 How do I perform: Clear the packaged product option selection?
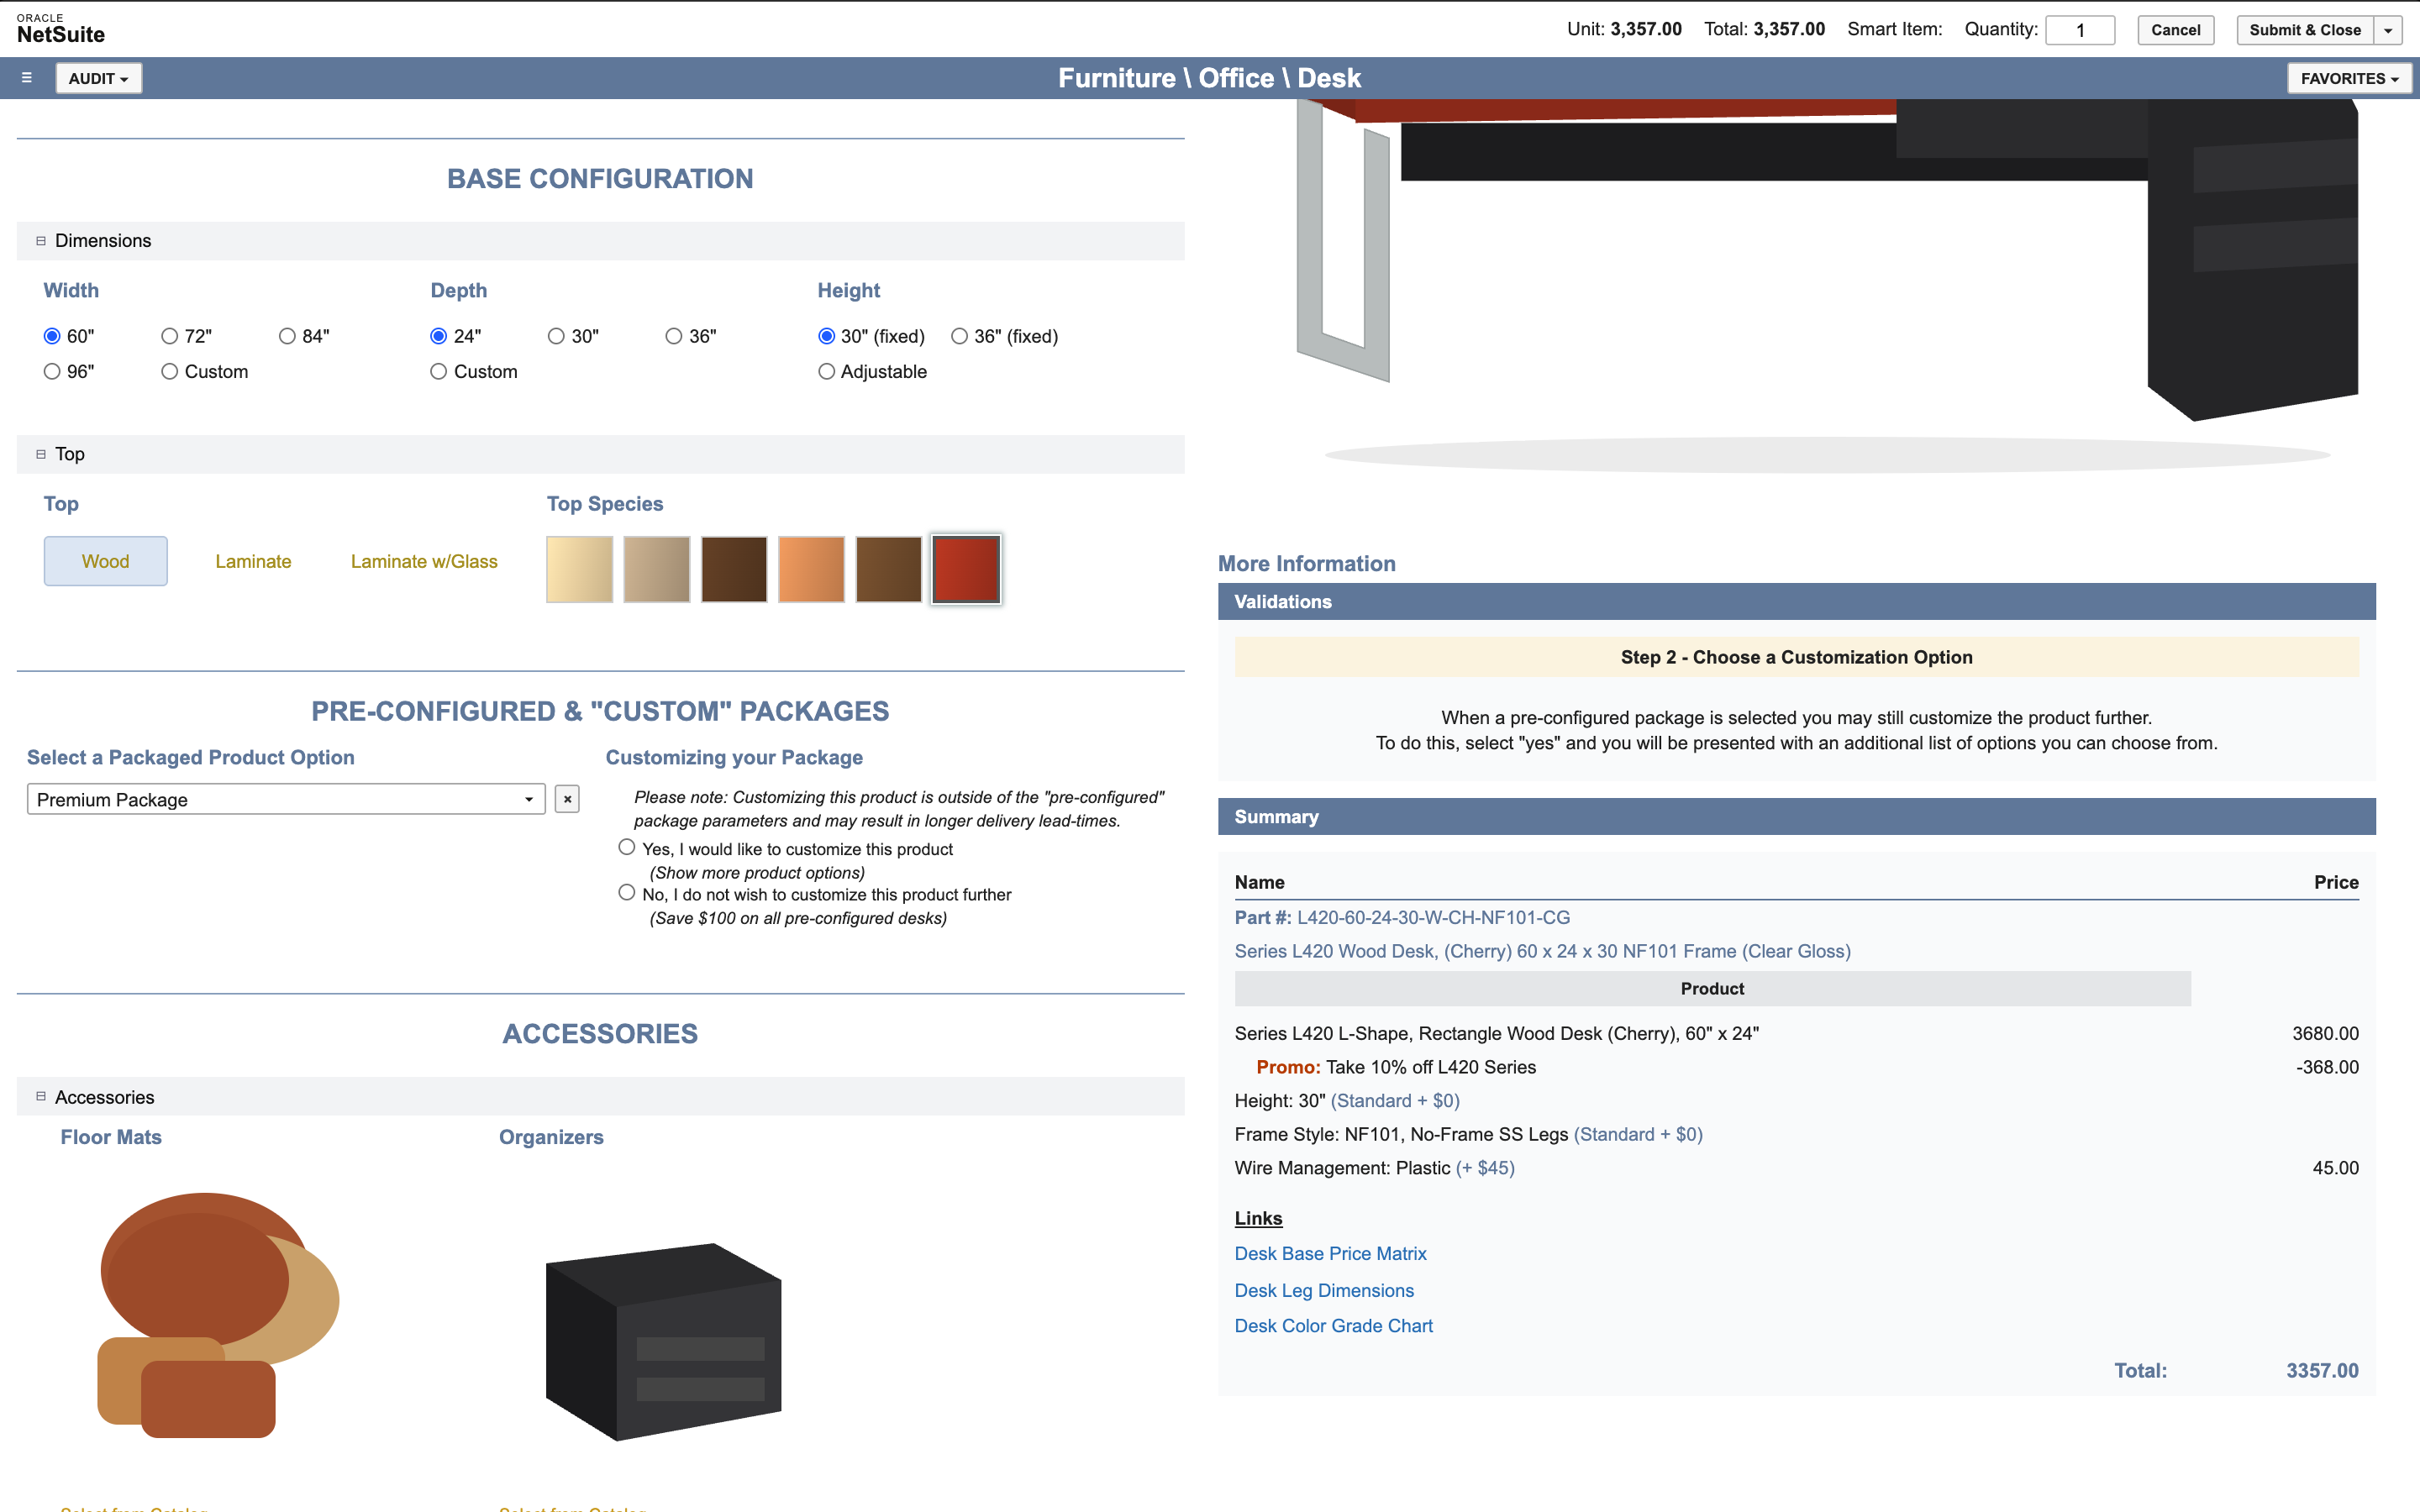(x=567, y=799)
